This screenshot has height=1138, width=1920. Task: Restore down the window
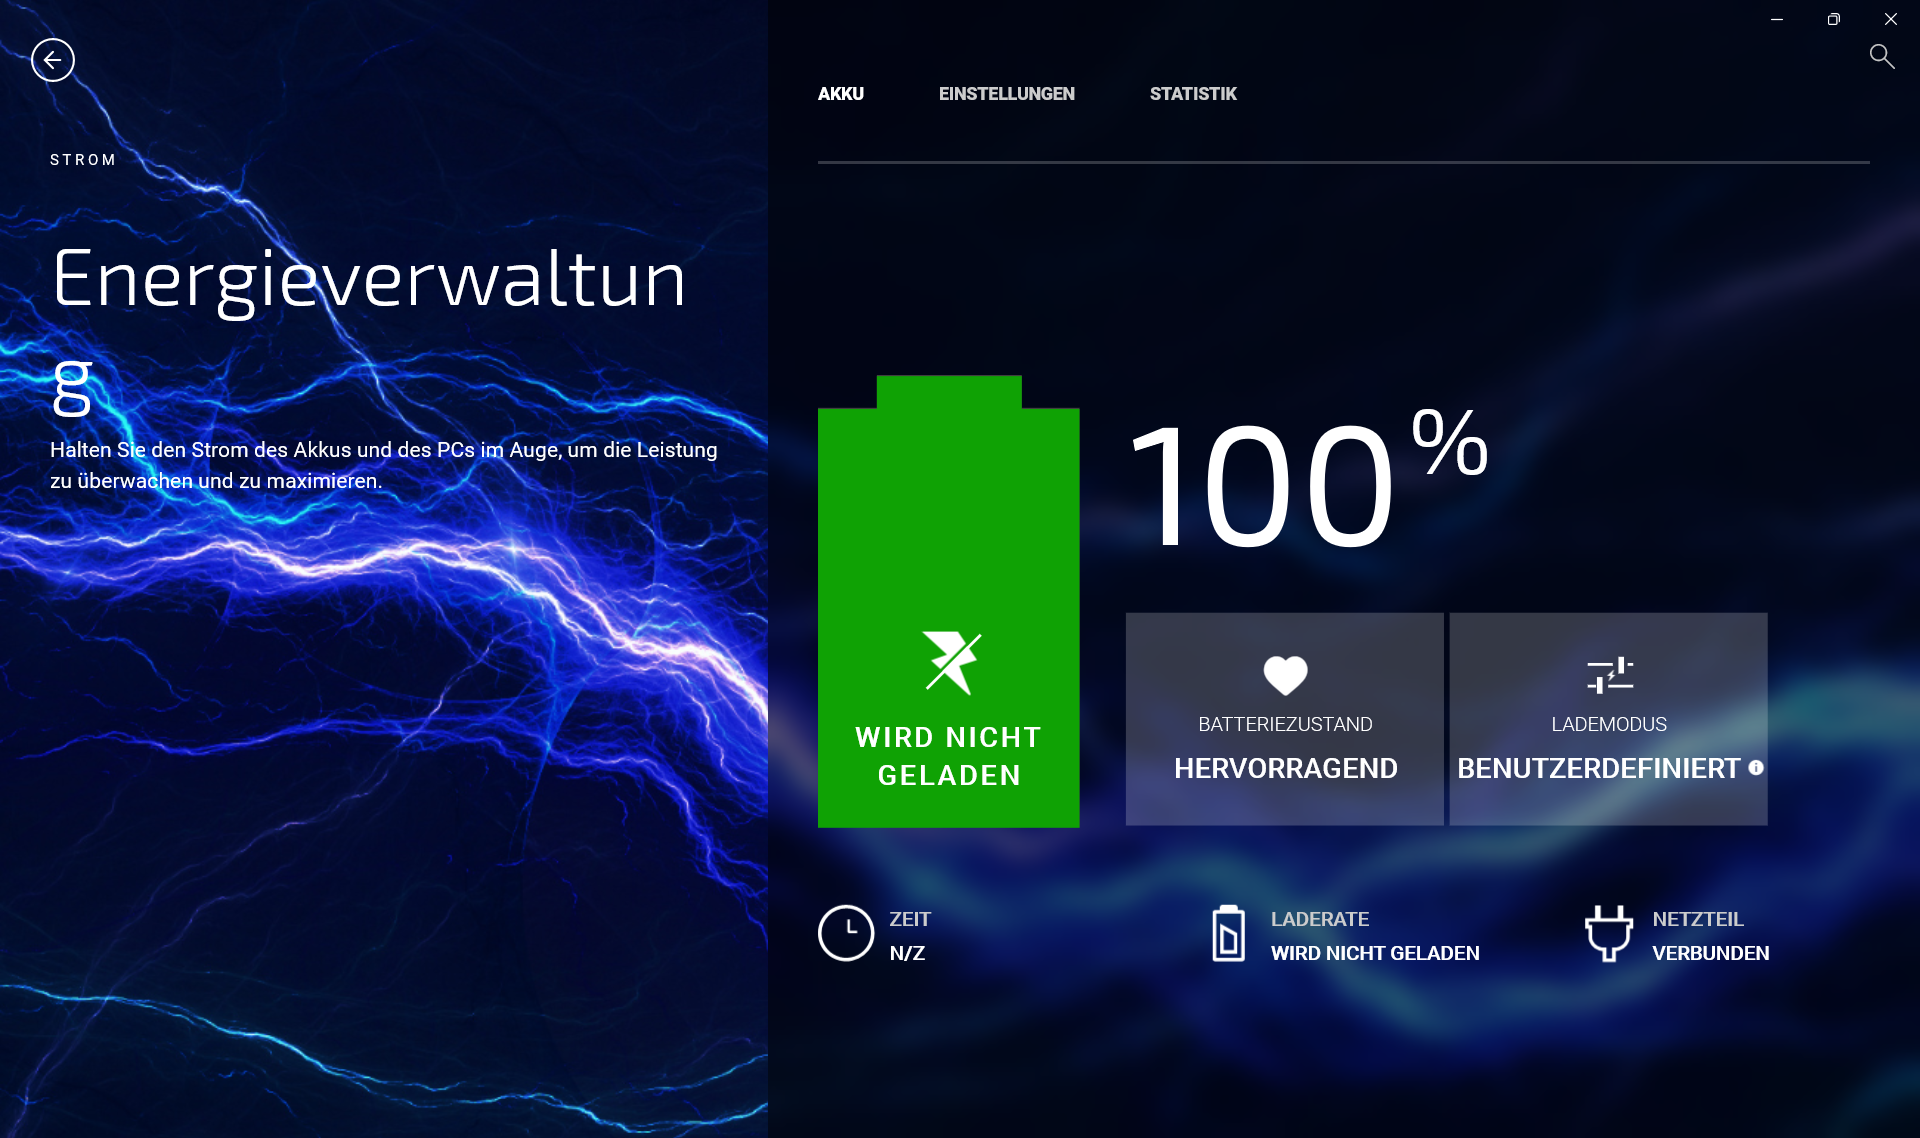pyautogui.click(x=1833, y=19)
